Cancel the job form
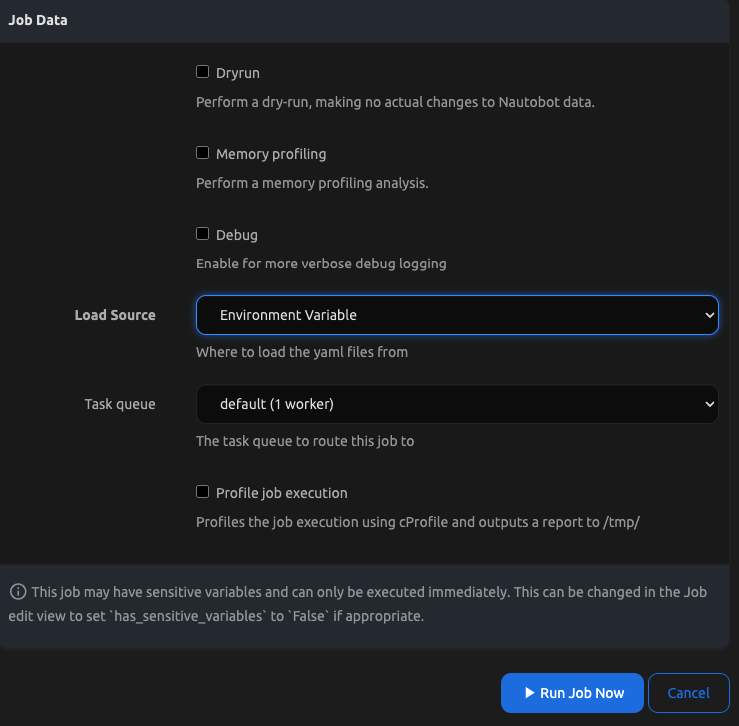Viewport: 739px width, 726px height. tap(688, 693)
